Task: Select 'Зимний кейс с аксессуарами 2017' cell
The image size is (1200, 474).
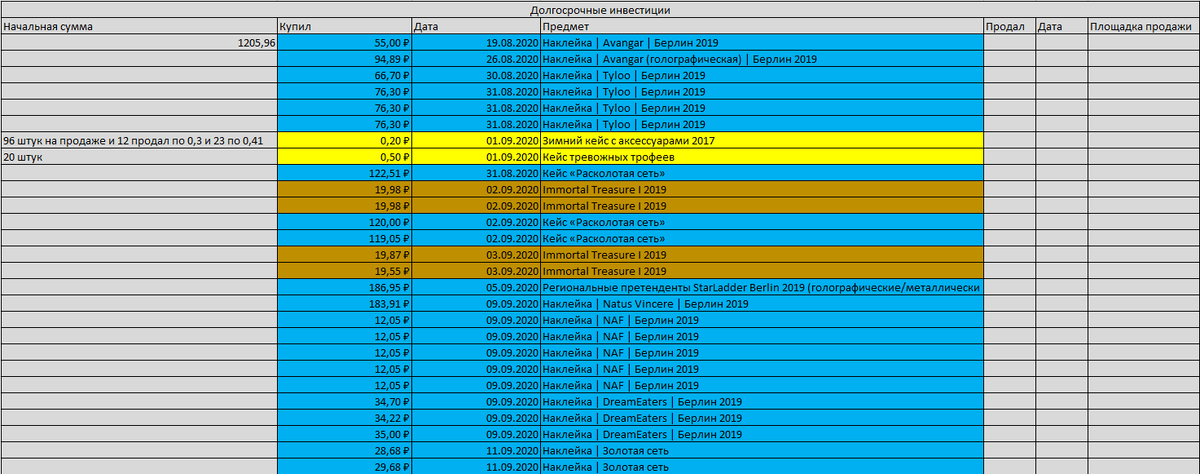Action: pos(762,140)
